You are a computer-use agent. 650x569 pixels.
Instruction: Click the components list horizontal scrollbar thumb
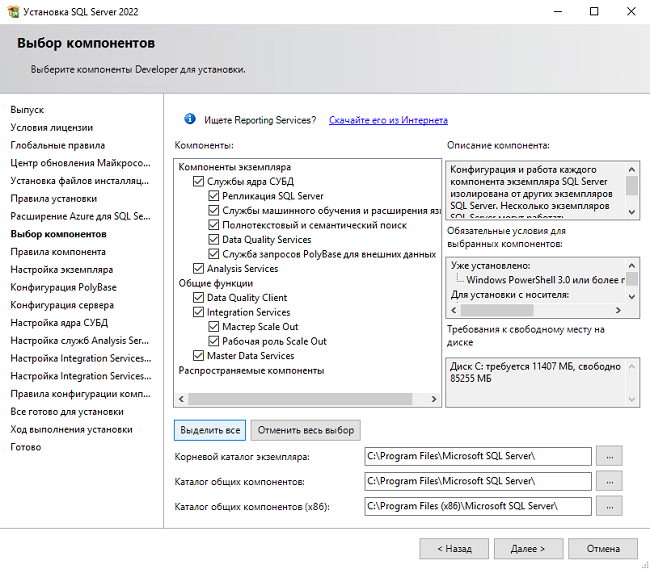pos(300,399)
